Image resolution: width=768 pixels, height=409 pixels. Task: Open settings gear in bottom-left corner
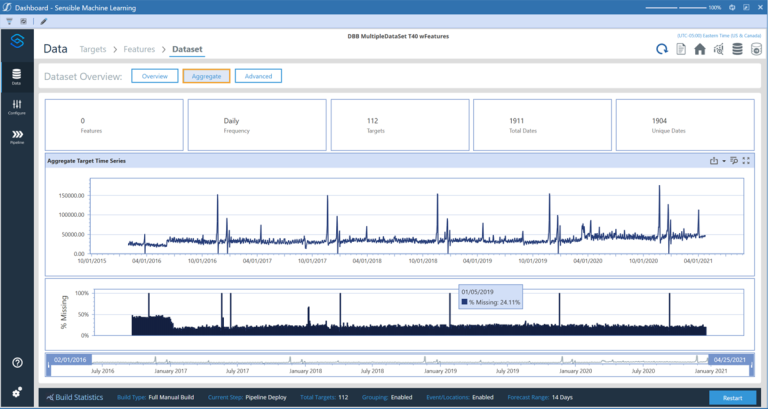(17, 392)
